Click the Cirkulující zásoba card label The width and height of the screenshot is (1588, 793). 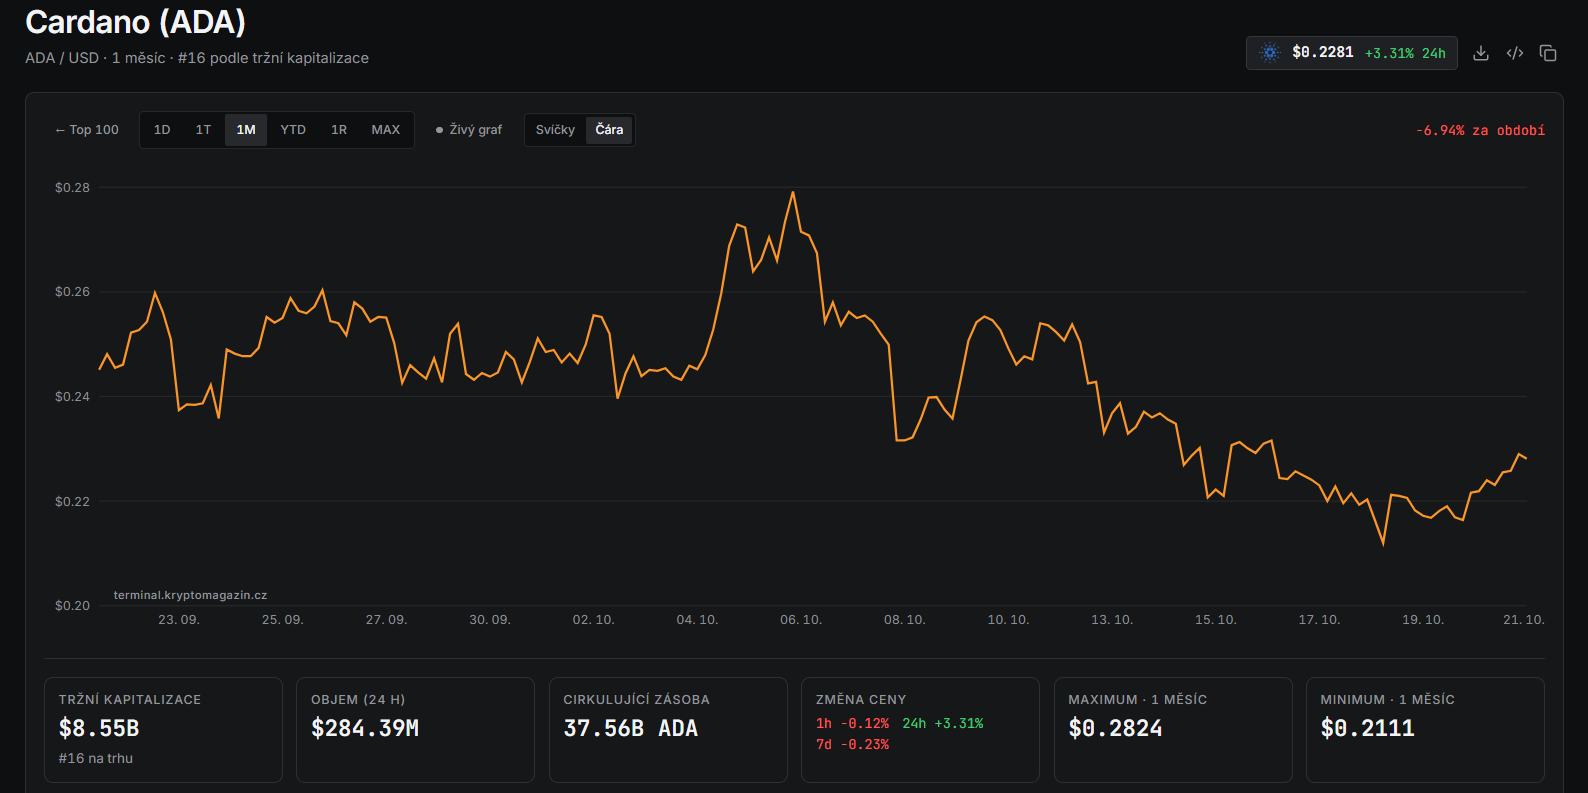point(637,700)
